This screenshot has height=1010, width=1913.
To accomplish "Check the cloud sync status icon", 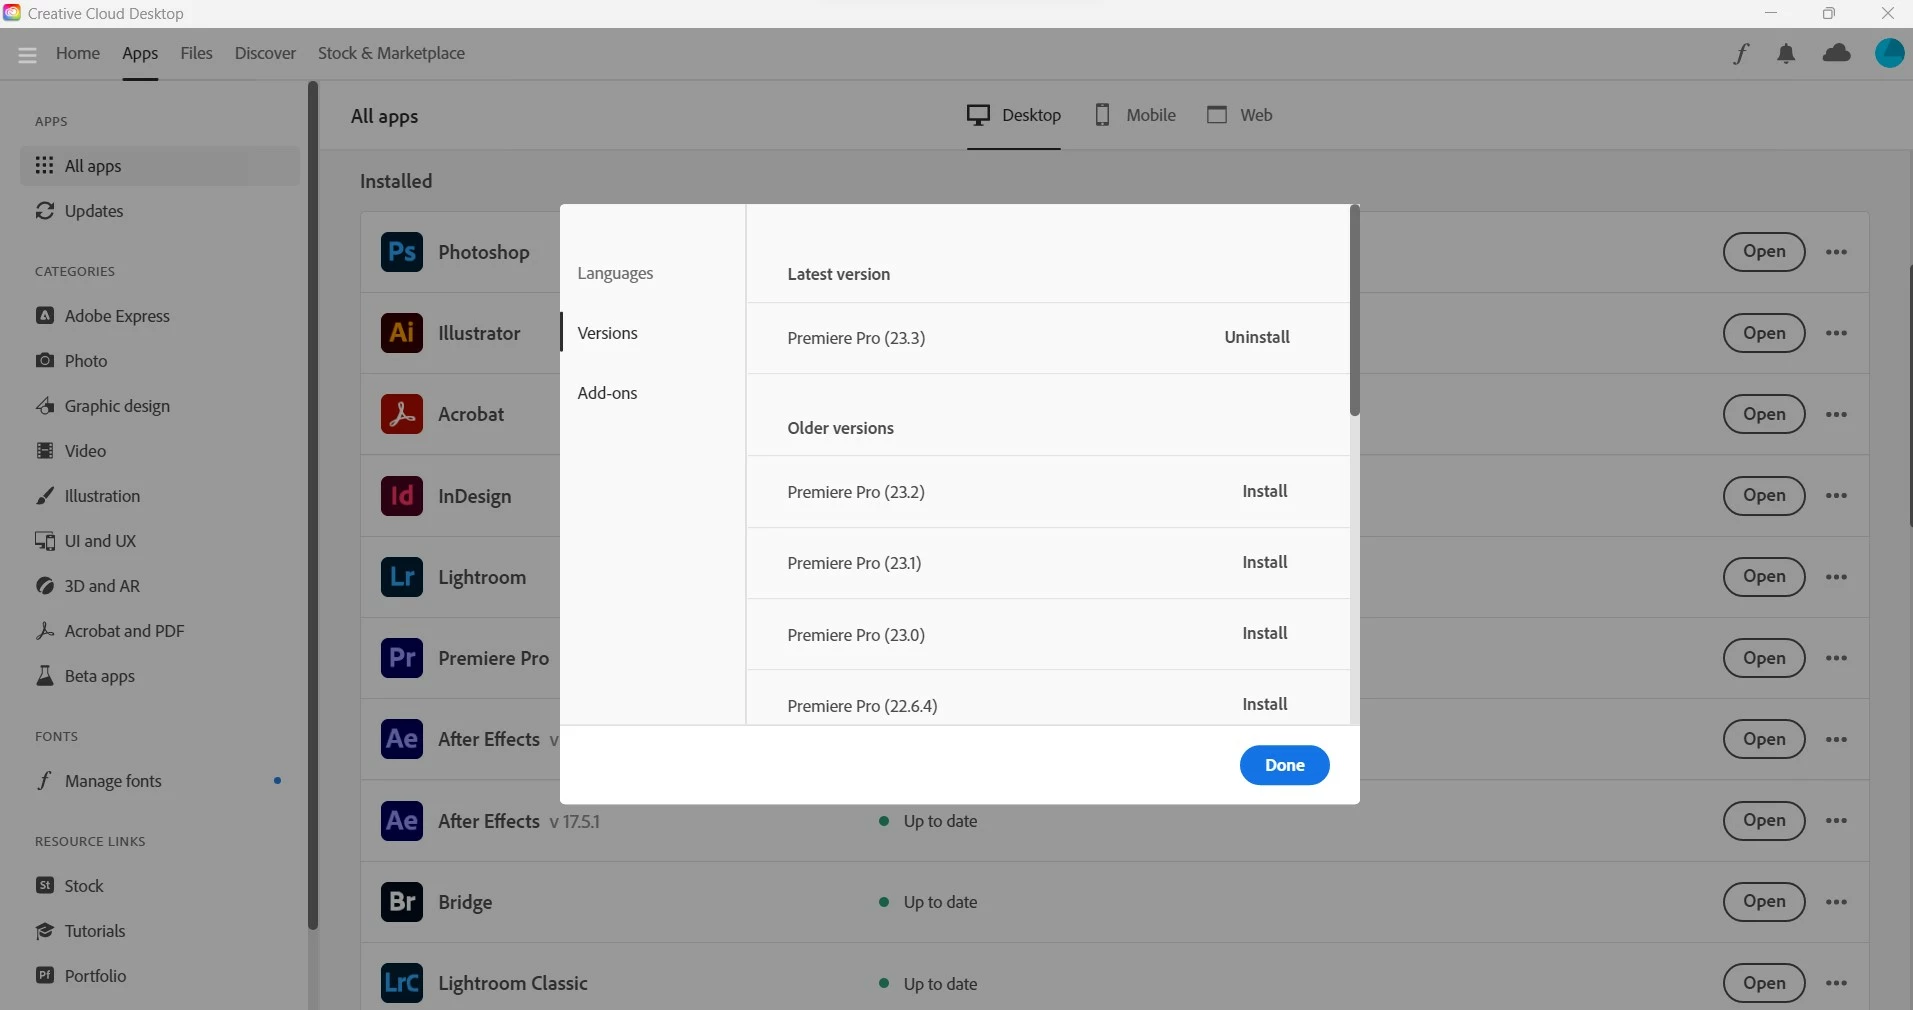I will 1837,53.
